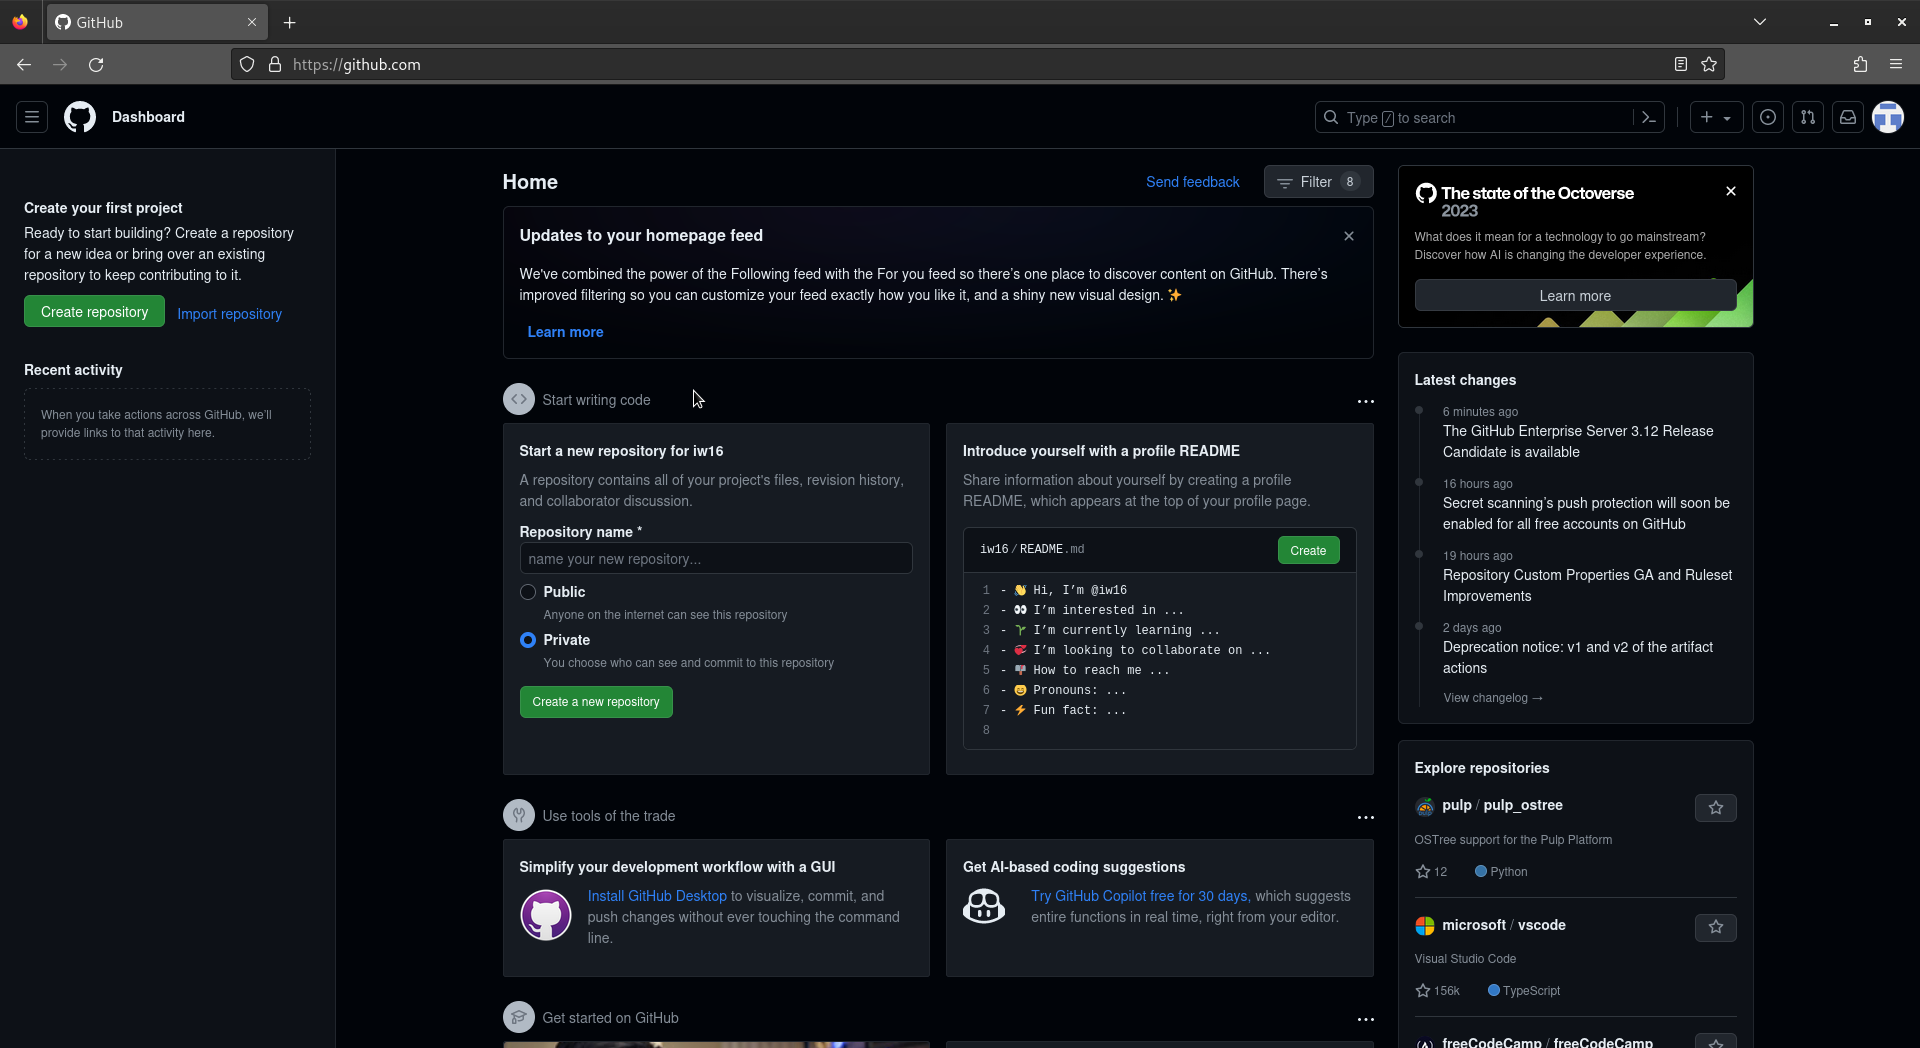Open the global navigation hamburger menu
The height and width of the screenshot is (1048, 1920).
pyautogui.click(x=32, y=117)
